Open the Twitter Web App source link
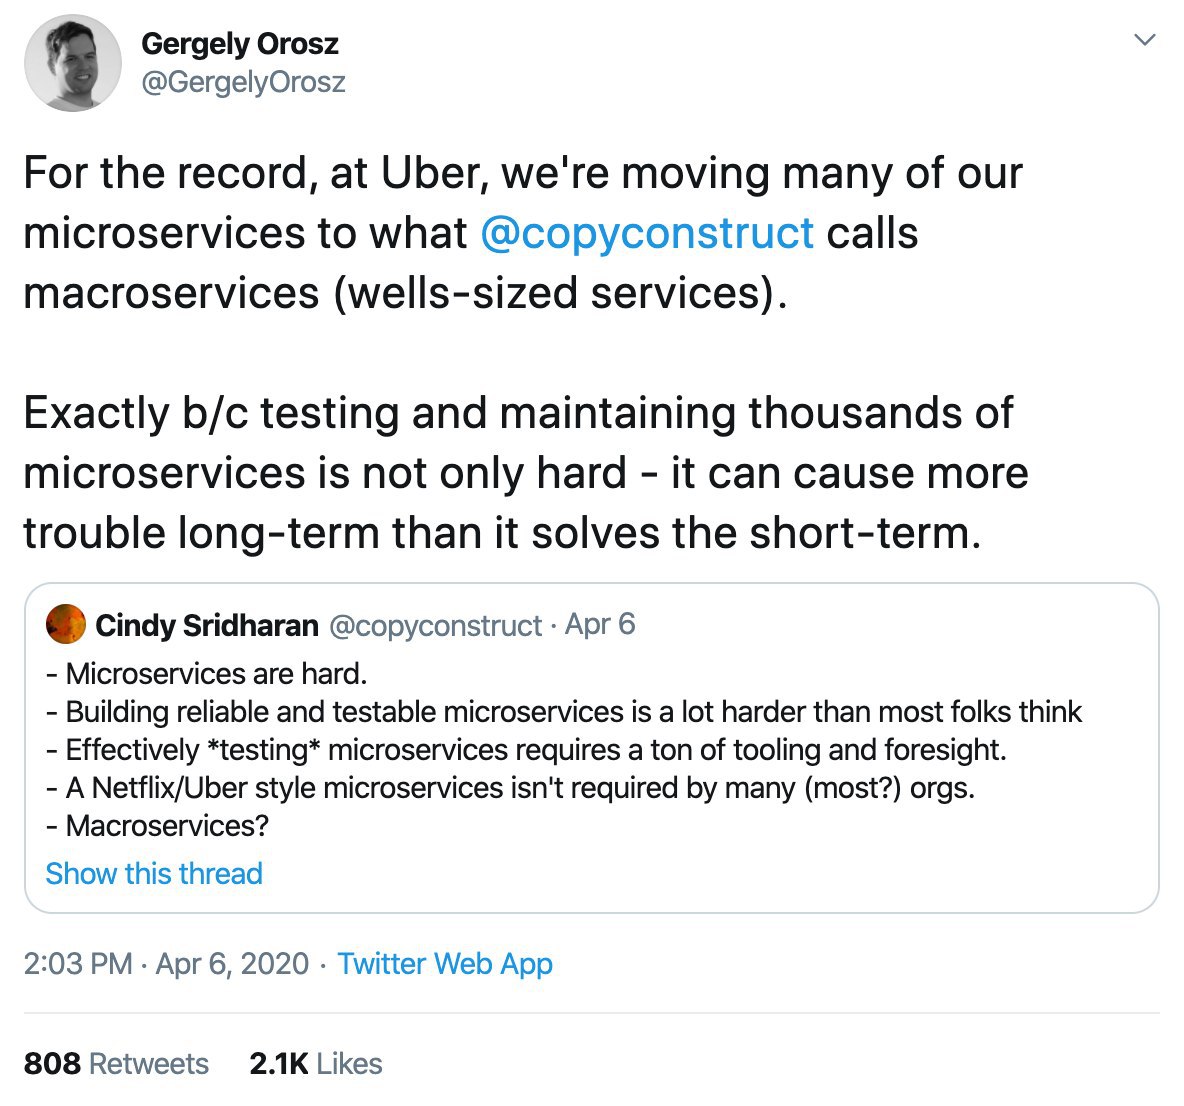The image size is (1184, 1106). coord(445,964)
